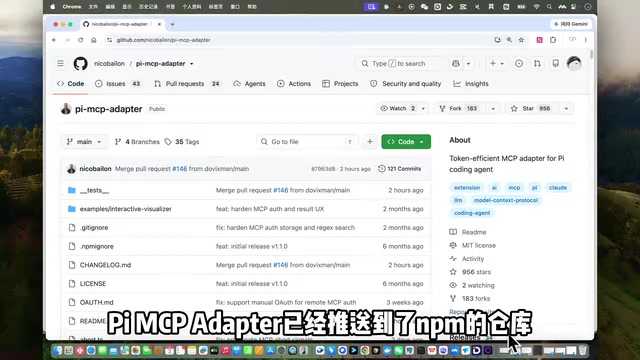The width and height of the screenshot is (640, 360).
Task: Open the Fork options dropdown arrow
Action: pos(493,109)
